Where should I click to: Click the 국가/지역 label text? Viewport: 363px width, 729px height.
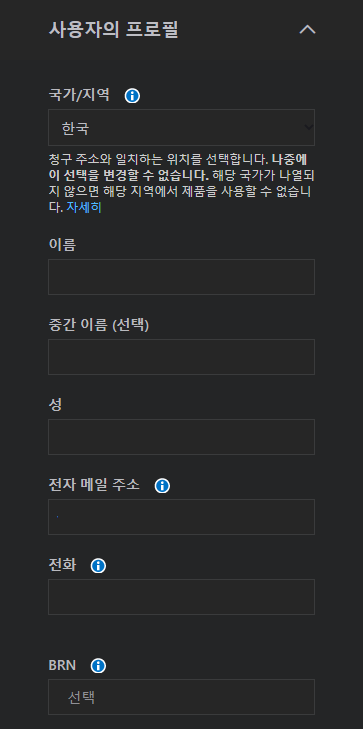click(79, 95)
